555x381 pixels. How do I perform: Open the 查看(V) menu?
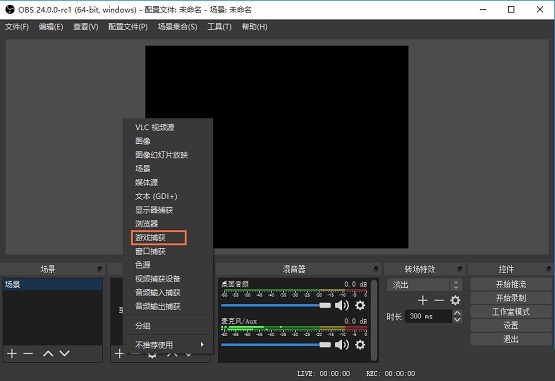pos(86,27)
